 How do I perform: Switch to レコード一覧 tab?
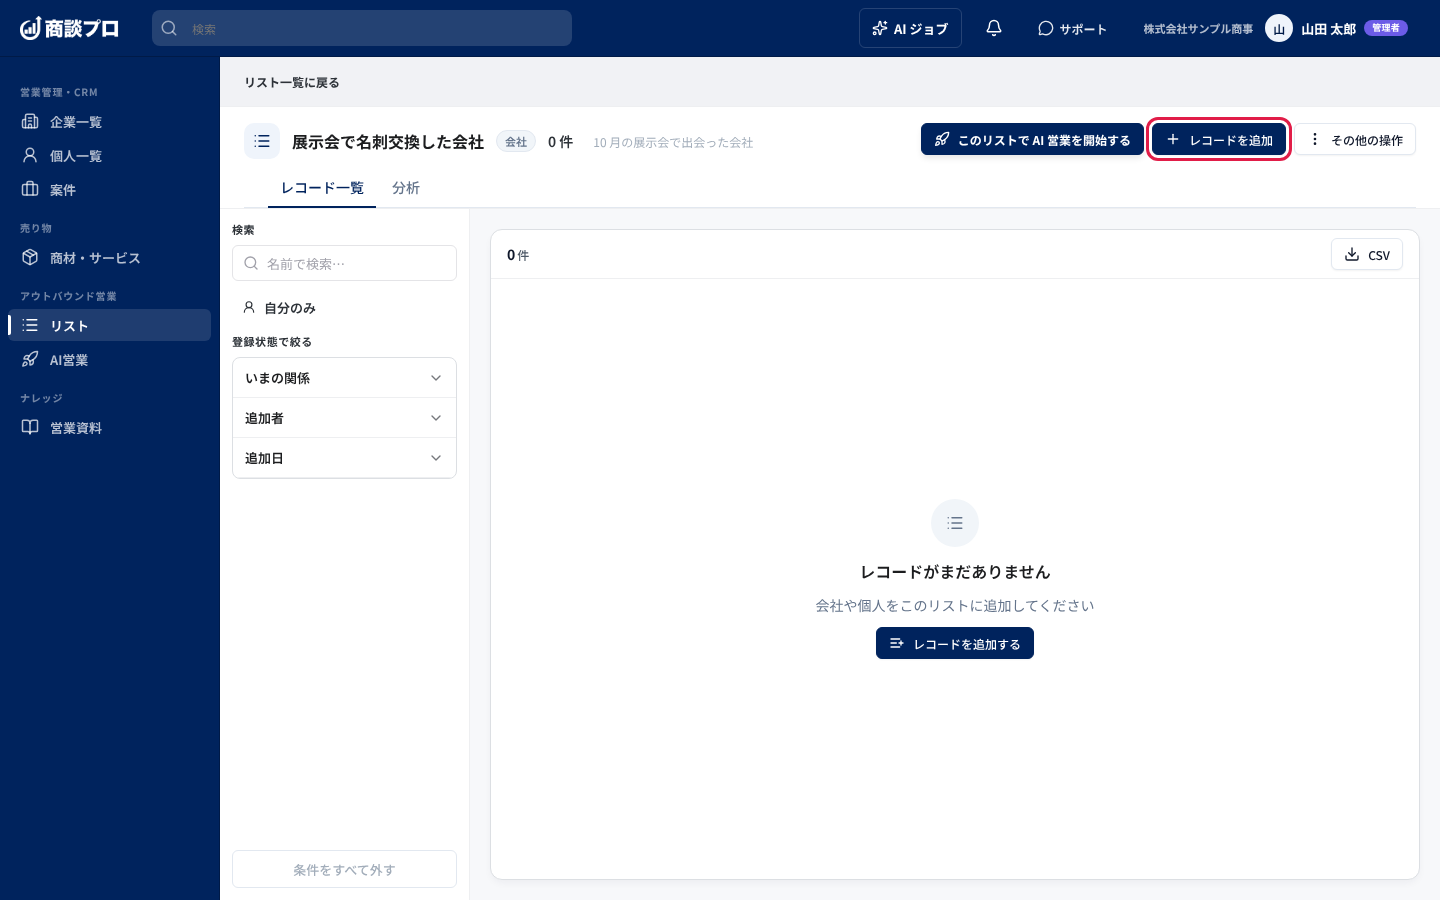(x=322, y=188)
